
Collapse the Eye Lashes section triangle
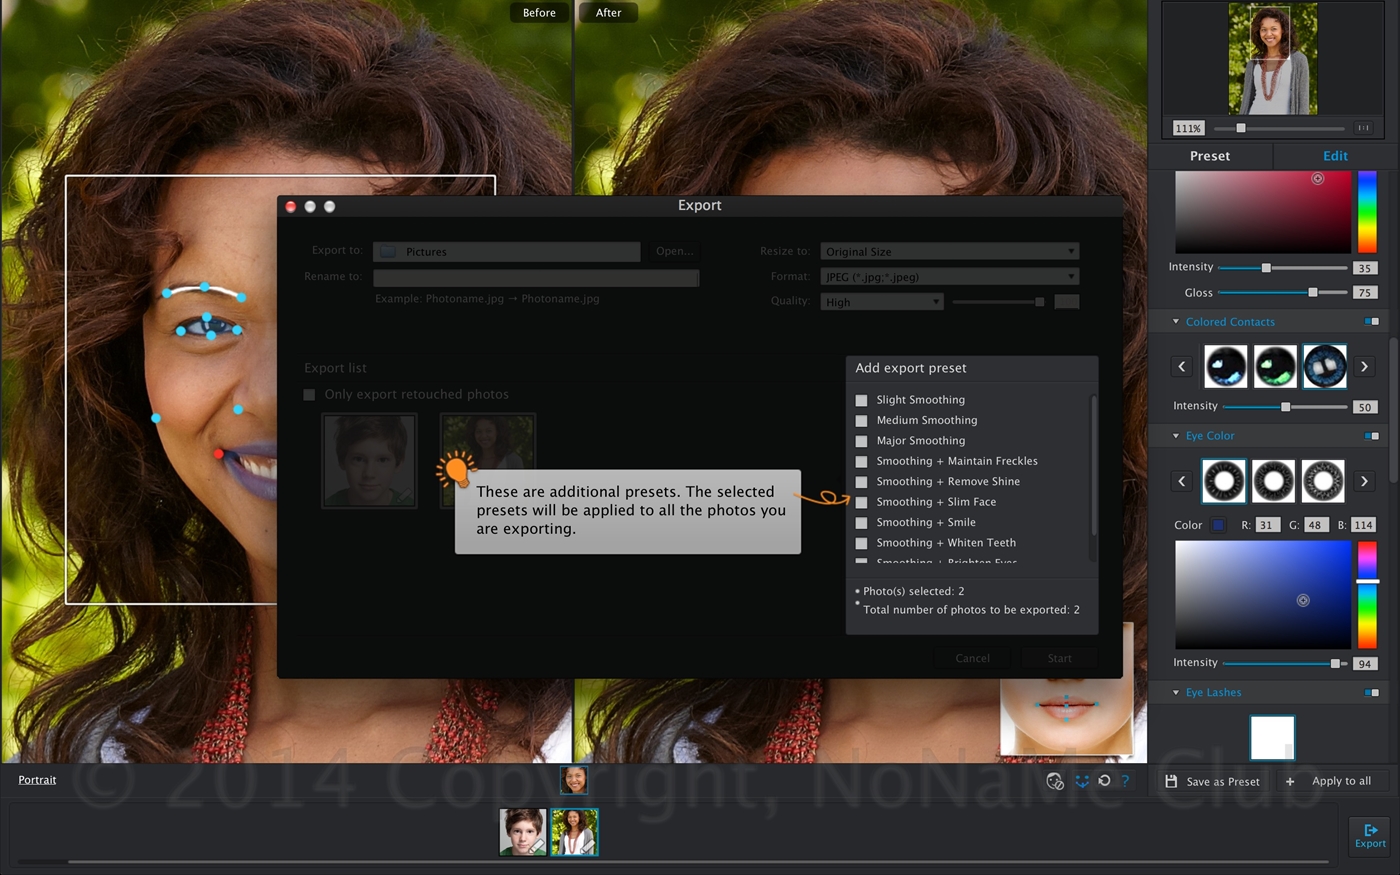tap(1176, 692)
